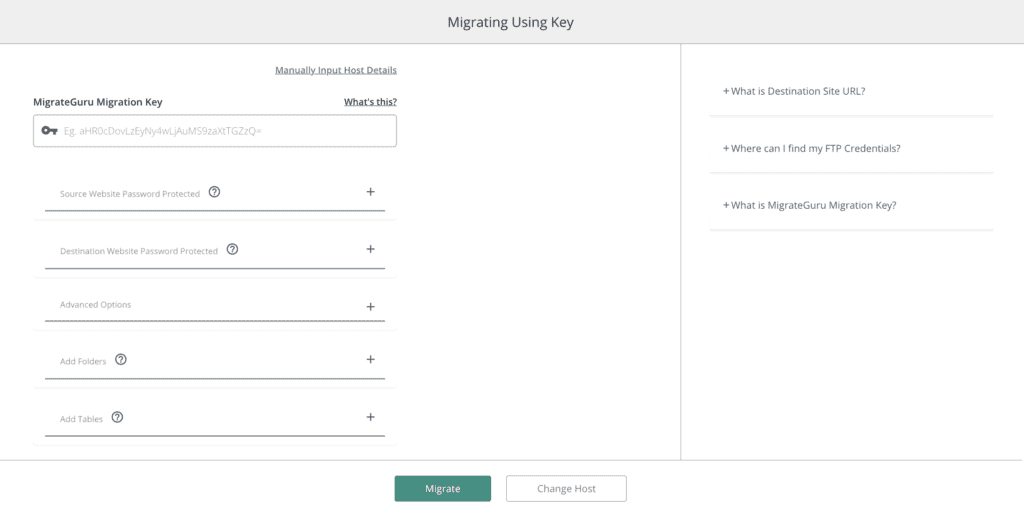Select the Add Tables label
1024x530 pixels.
pyautogui.click(x=81, y=419)
